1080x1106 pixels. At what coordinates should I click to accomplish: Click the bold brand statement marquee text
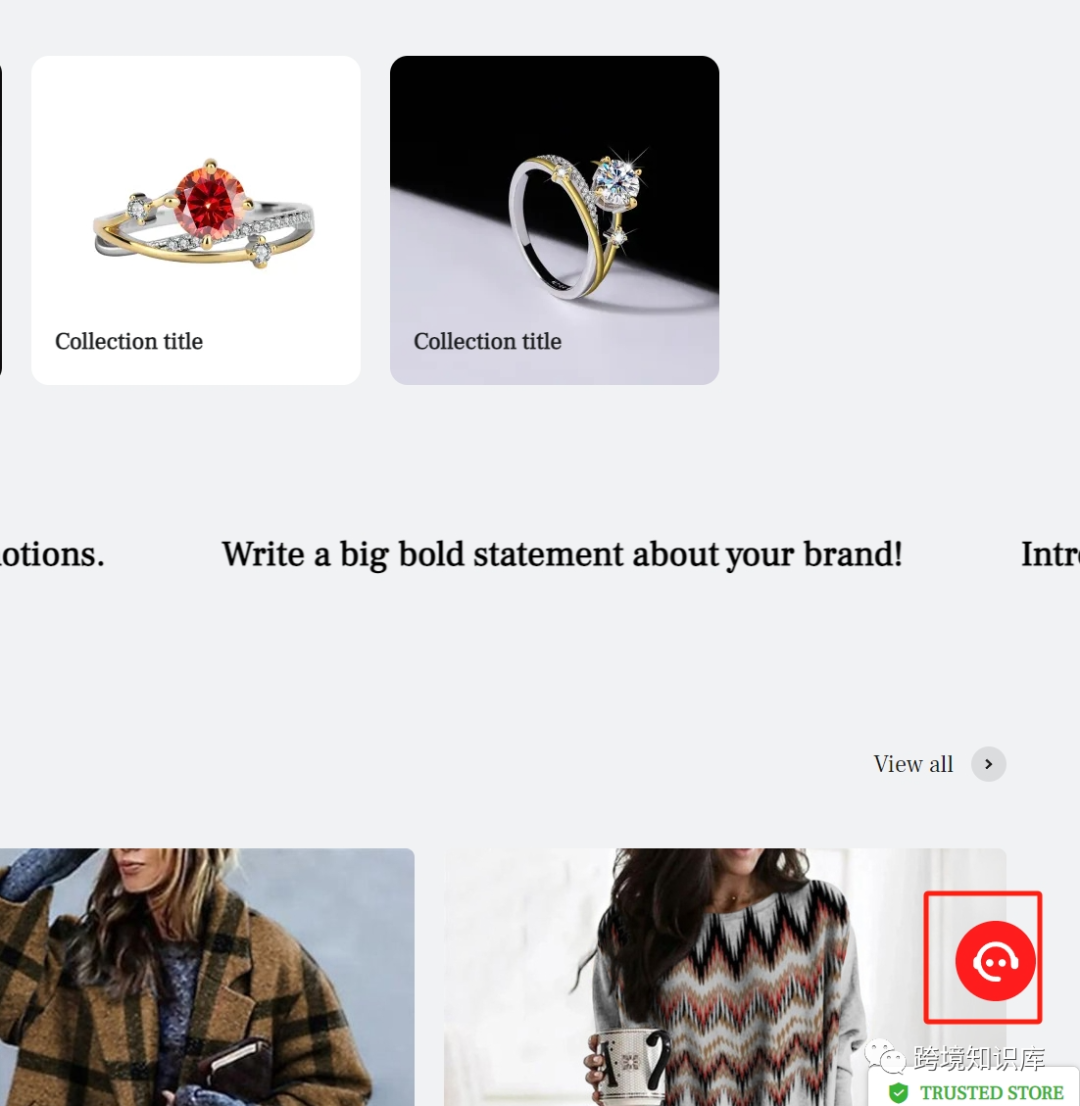(x=562, y=554)
